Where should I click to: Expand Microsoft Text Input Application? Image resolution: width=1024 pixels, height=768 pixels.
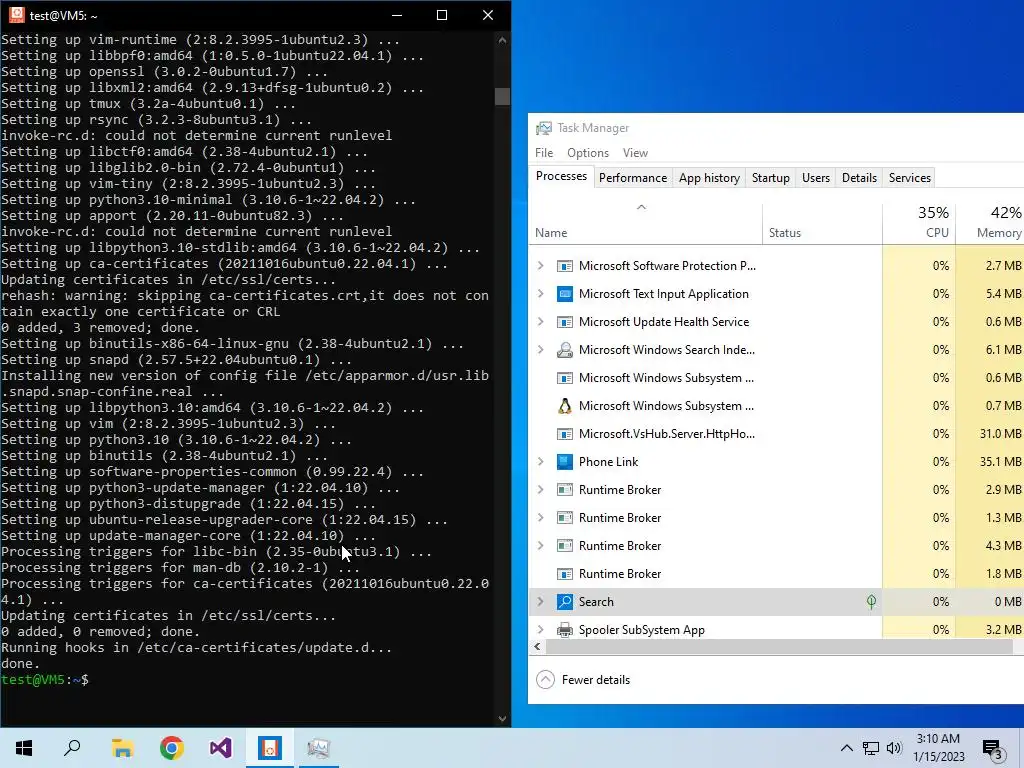[x=541, y=294]
